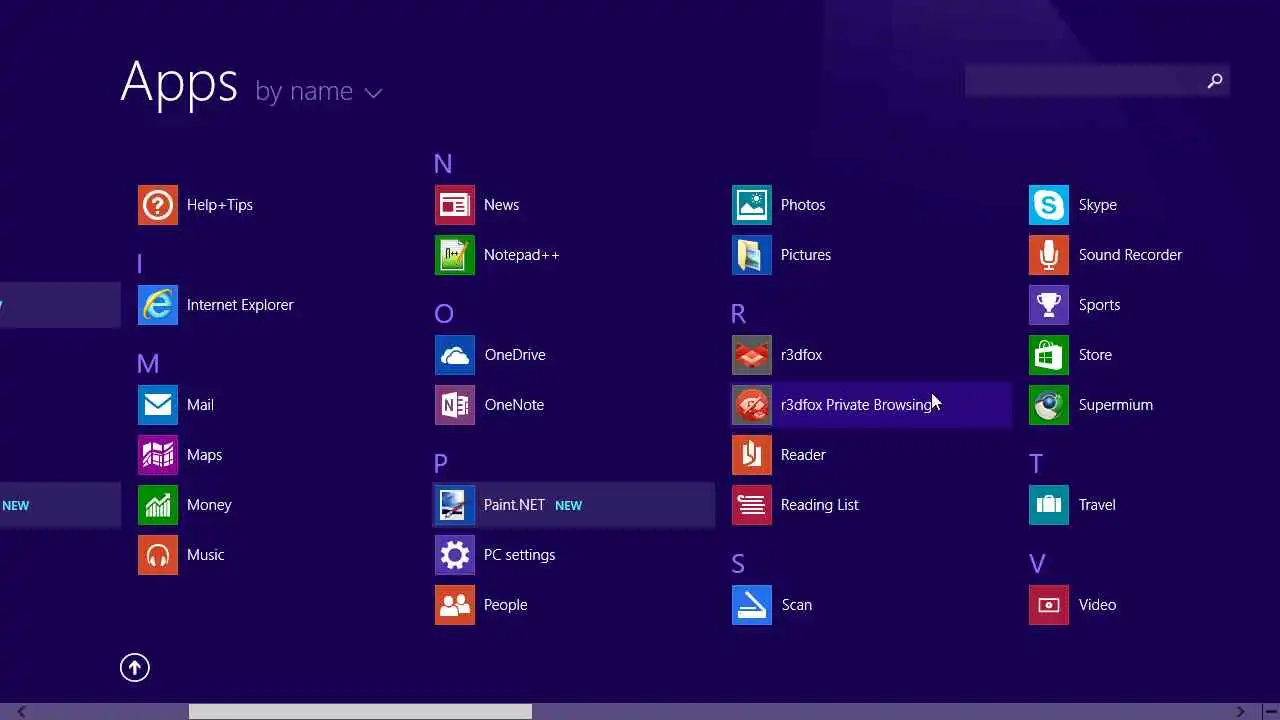1280x720 pixels.
Task: Click the S letter group header
Action: point(738,564)
